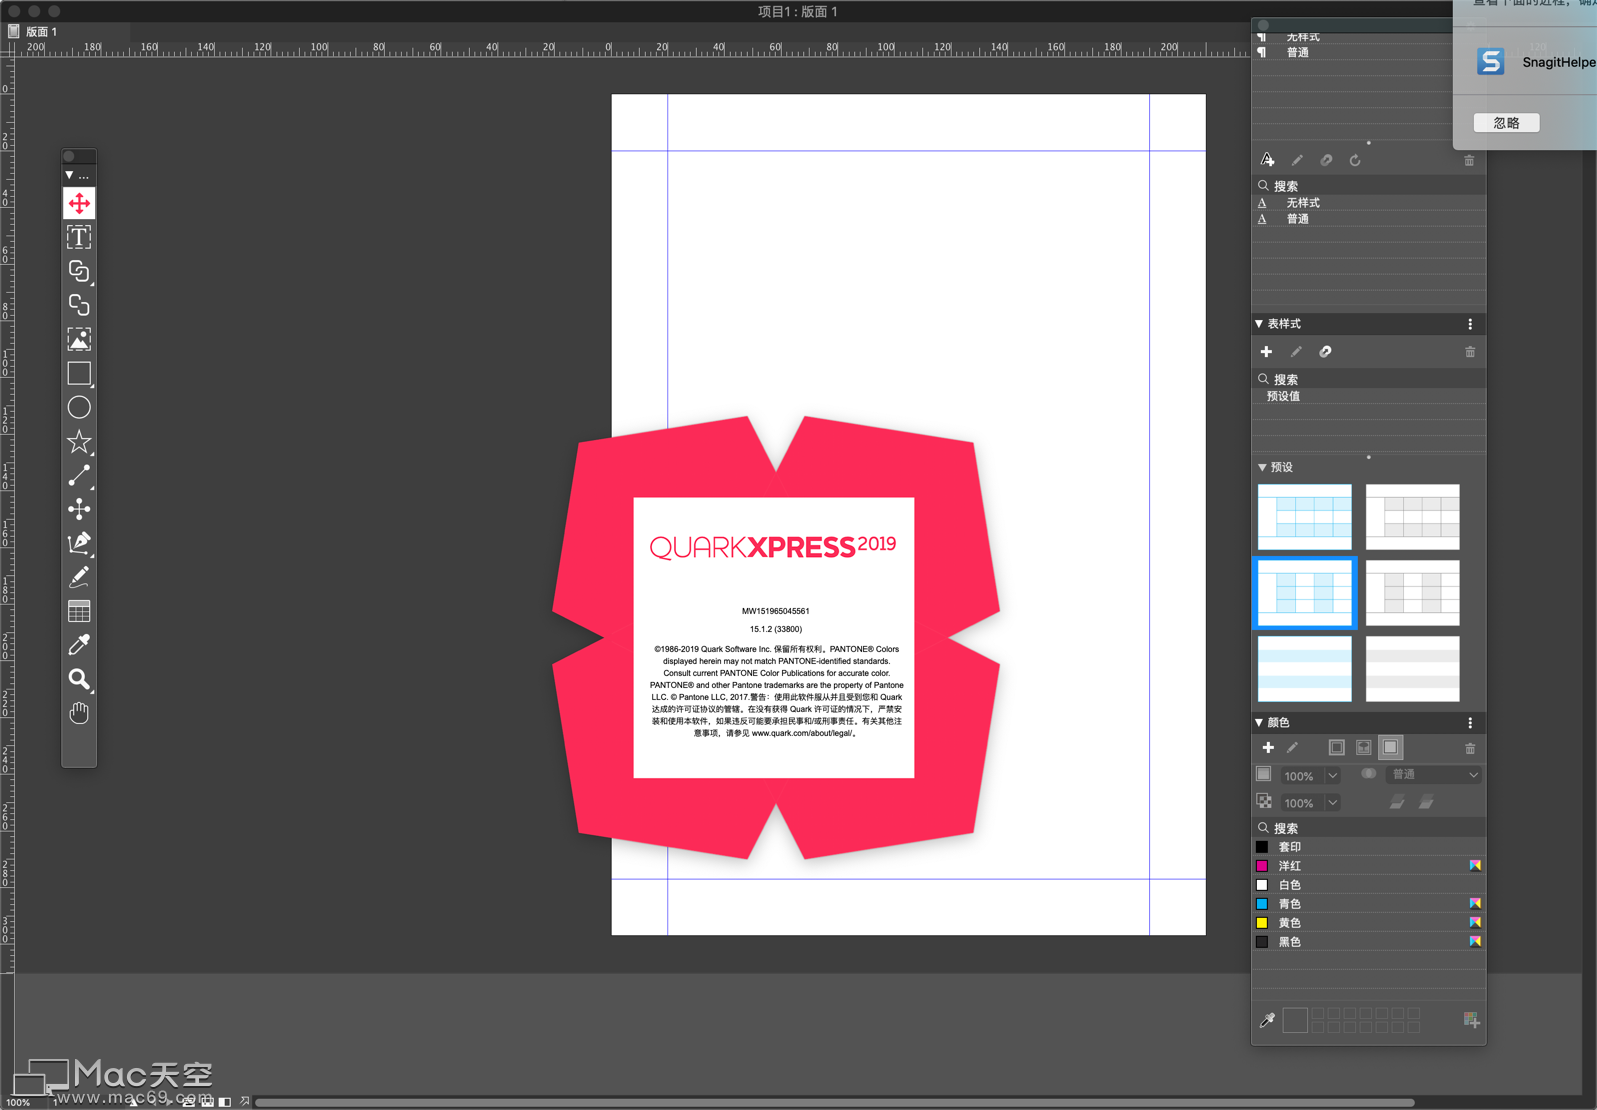Screen dimensions: 1597x1110
Task: Open the opacity 100% dropdown
Action: coord(1333,803)
